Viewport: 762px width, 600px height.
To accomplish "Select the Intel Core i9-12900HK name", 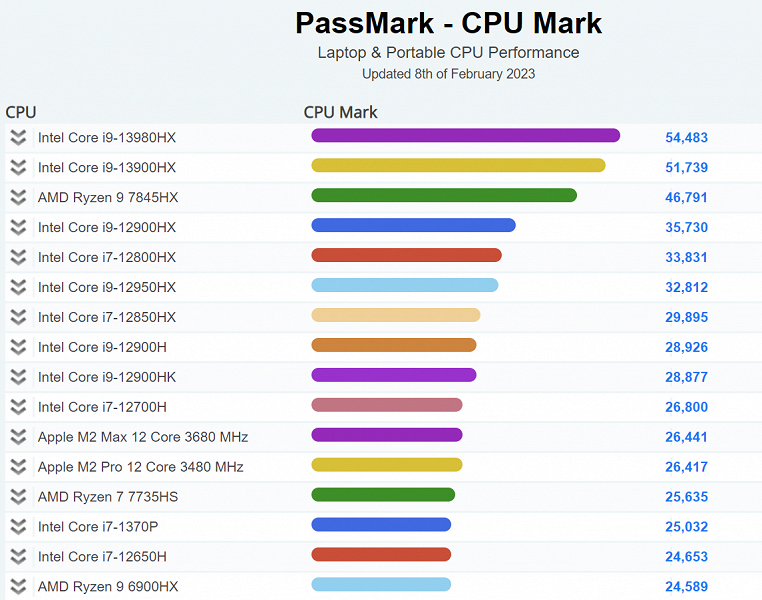I will point(107,377).
